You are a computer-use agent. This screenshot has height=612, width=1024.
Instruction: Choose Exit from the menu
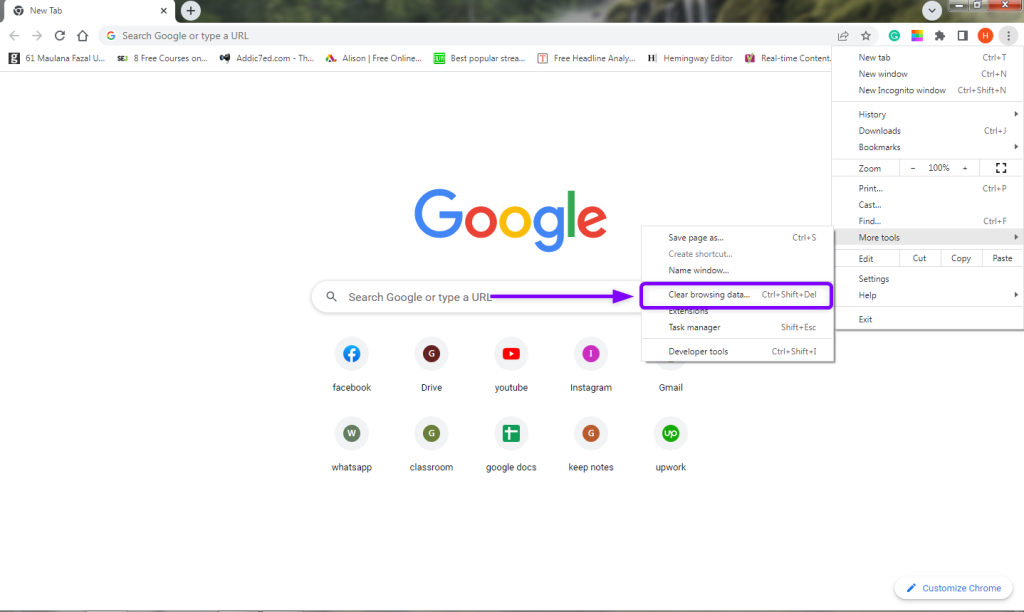point(928,319)
